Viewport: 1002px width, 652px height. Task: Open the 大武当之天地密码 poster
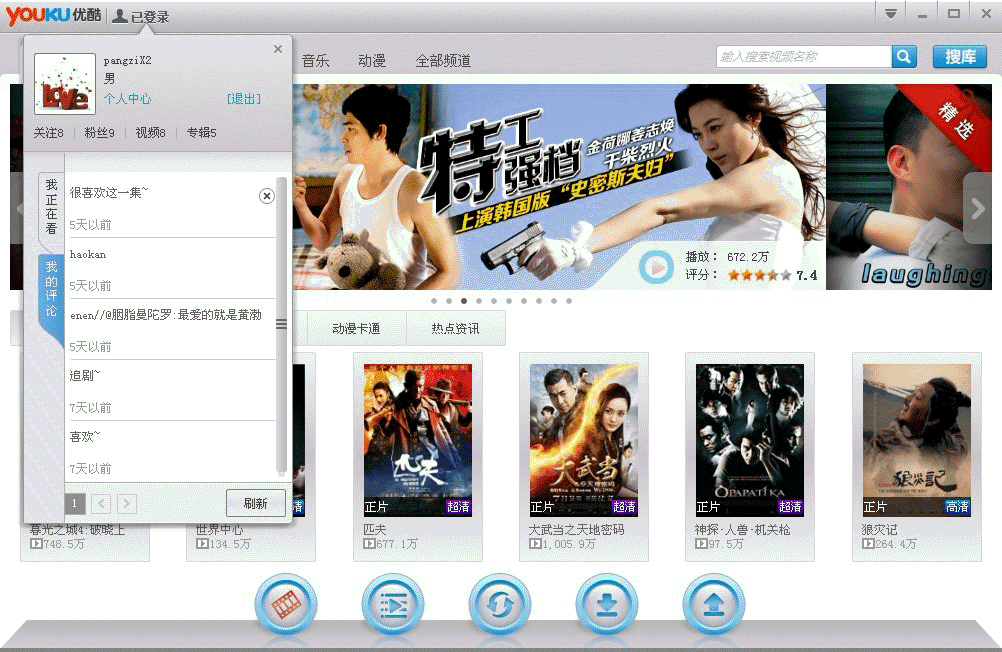pos(584,440)
